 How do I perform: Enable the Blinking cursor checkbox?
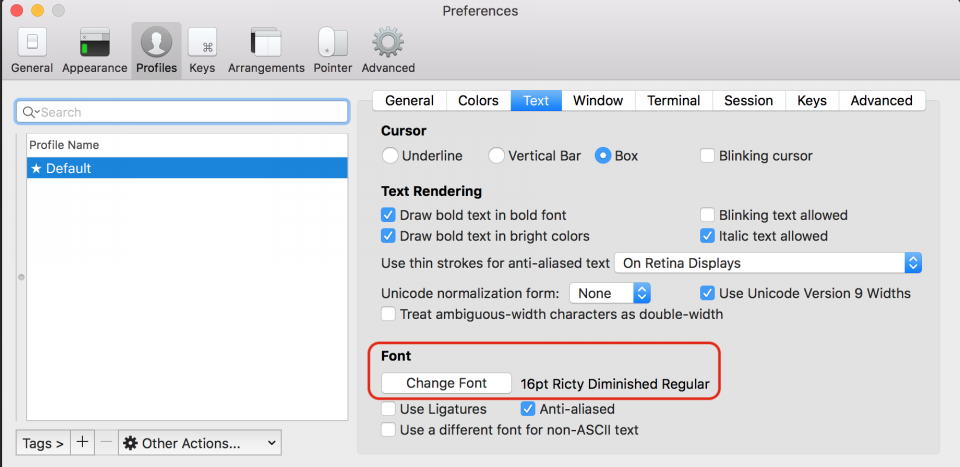tap(708, 156)
